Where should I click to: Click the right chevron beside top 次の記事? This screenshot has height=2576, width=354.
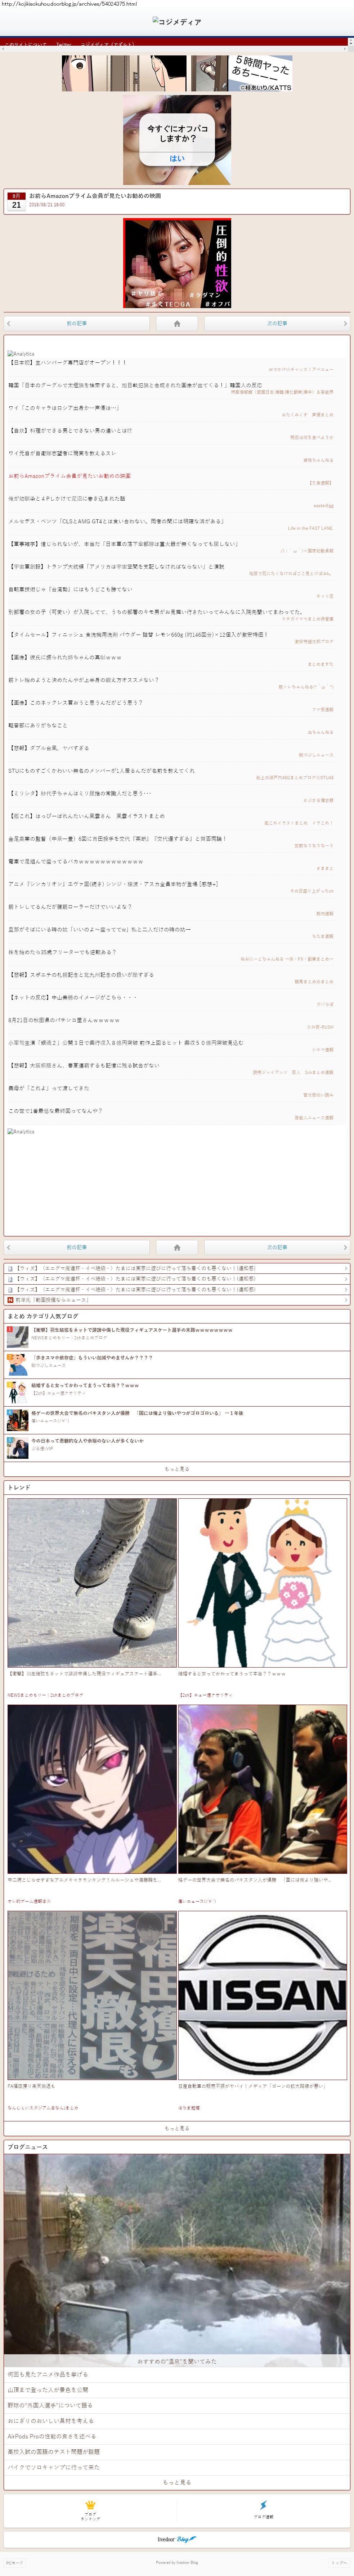[x=345, y=323]
